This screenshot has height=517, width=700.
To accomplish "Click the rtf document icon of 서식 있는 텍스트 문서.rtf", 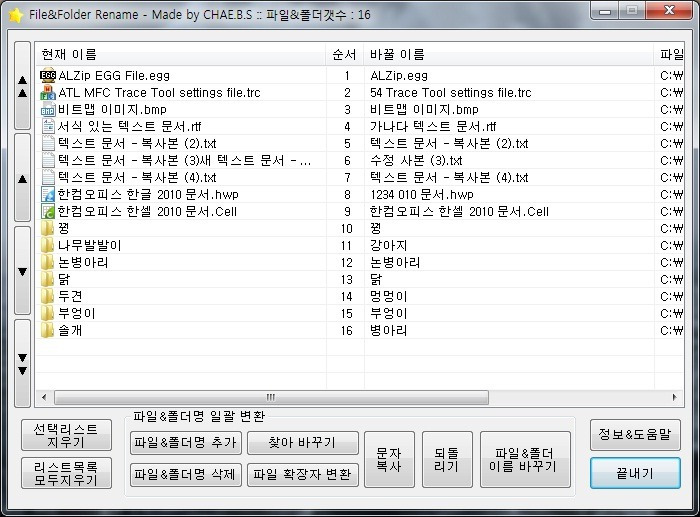I will [x=48, y=126].
